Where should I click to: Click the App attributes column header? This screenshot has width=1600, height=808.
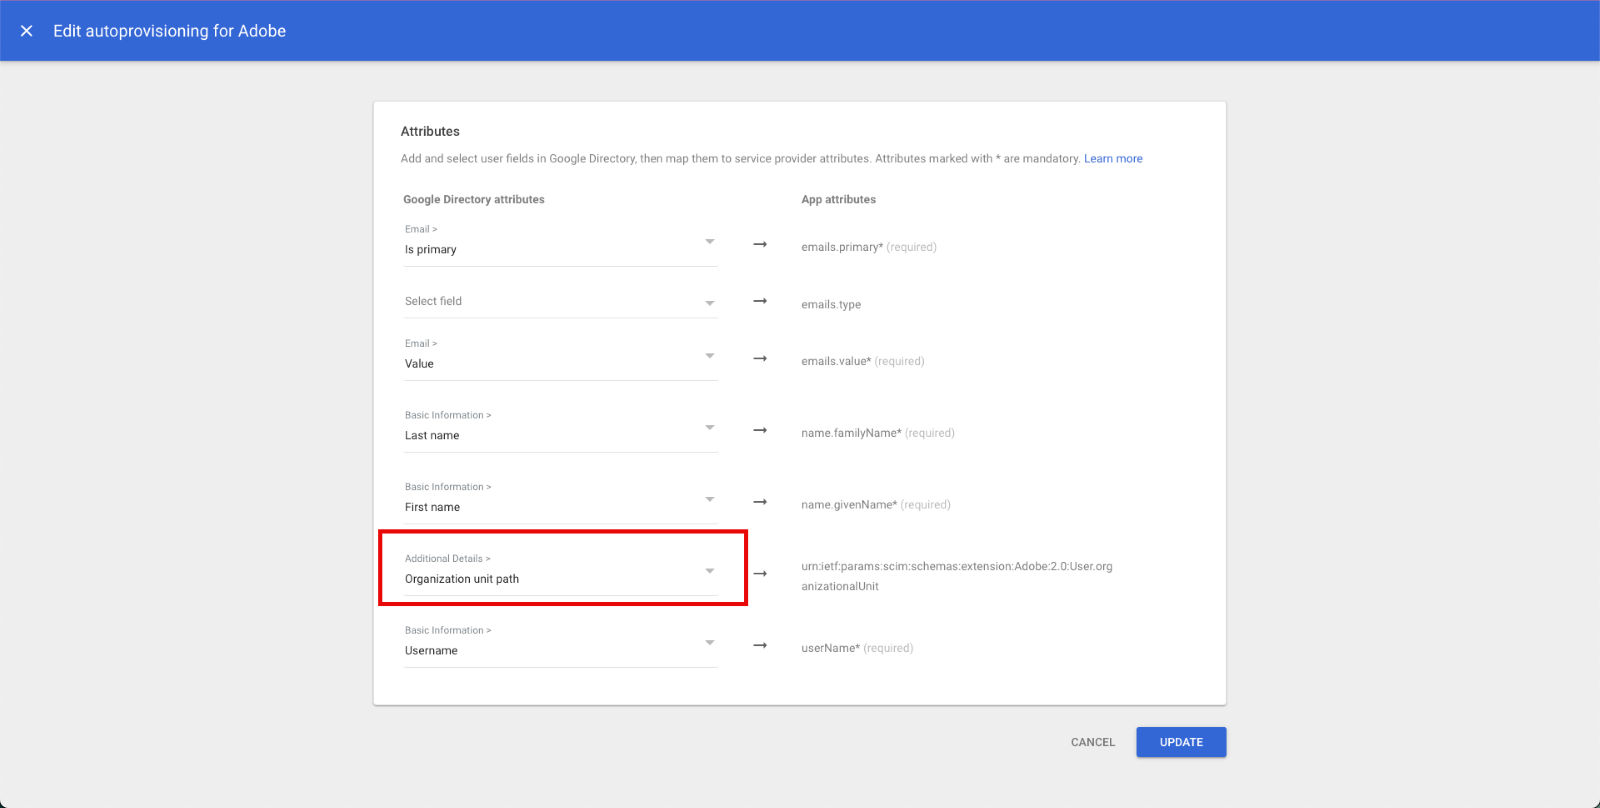[x=838, y=200]
